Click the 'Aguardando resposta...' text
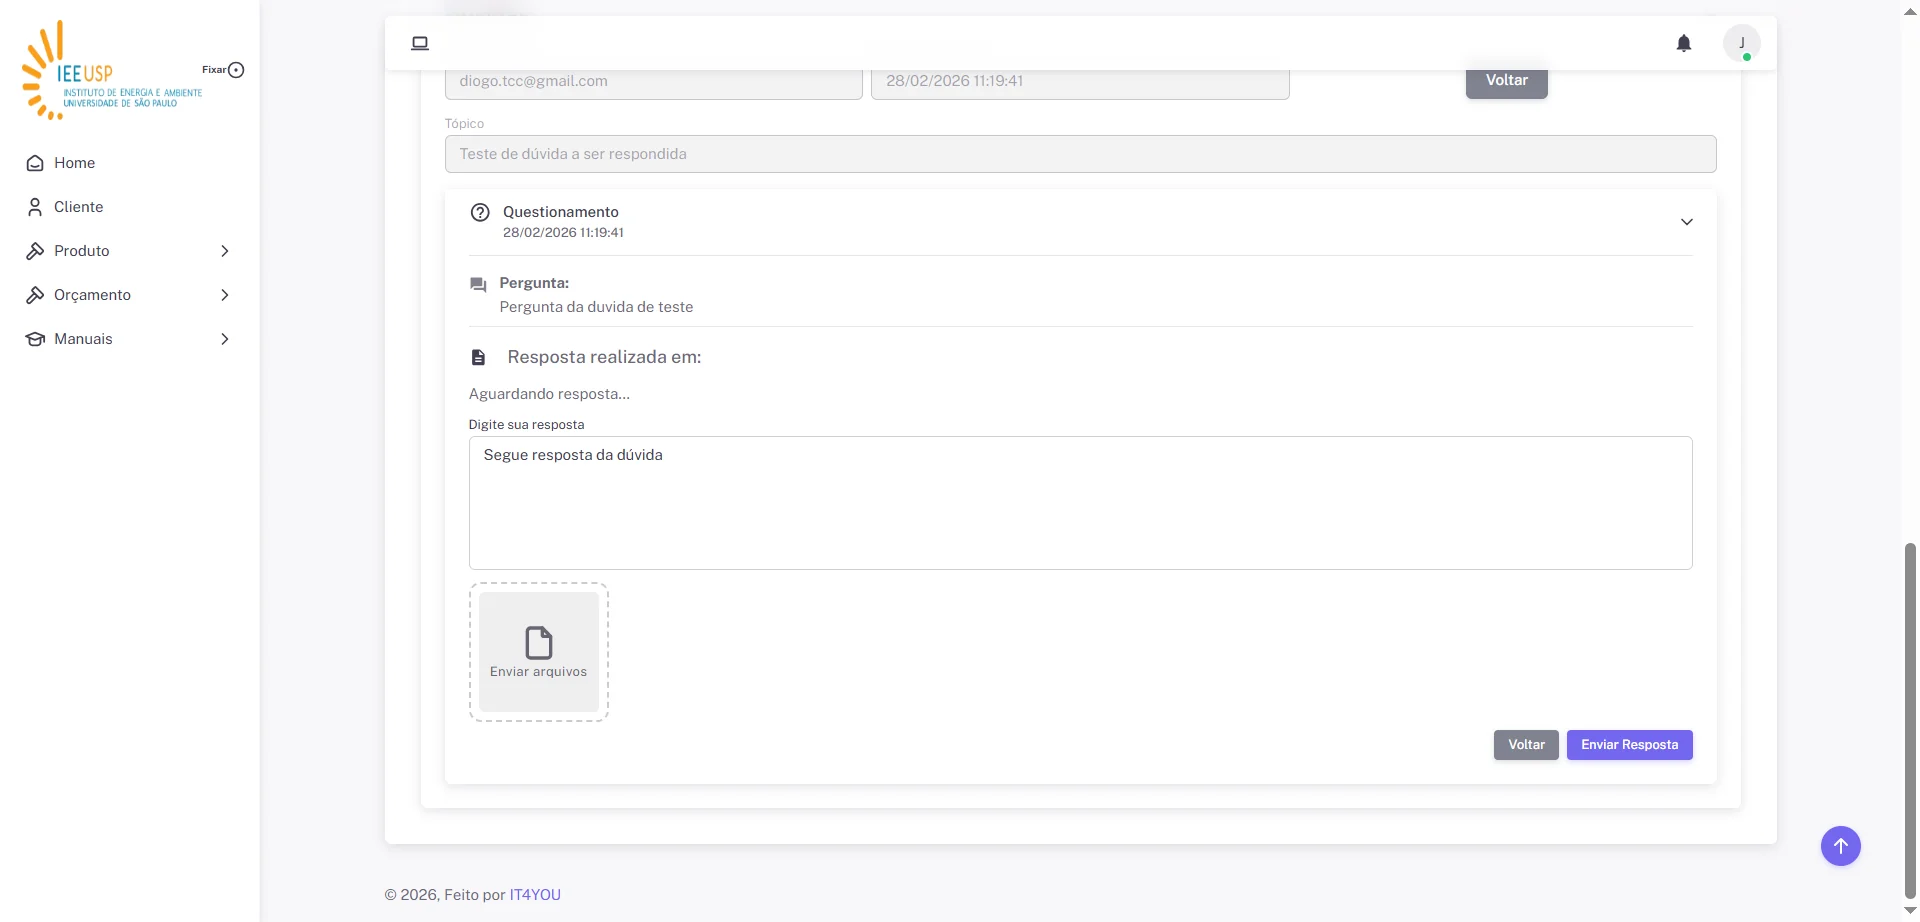This screenshot has height=922, width=1920. click(x=549, y=394)
